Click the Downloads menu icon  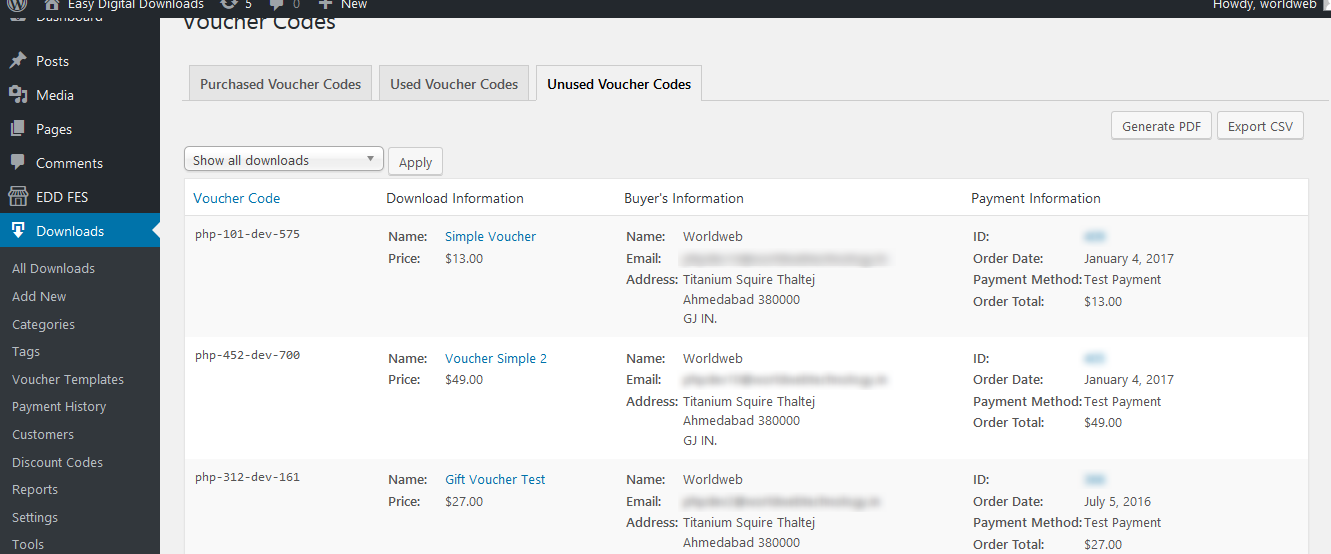coord(18,231)
